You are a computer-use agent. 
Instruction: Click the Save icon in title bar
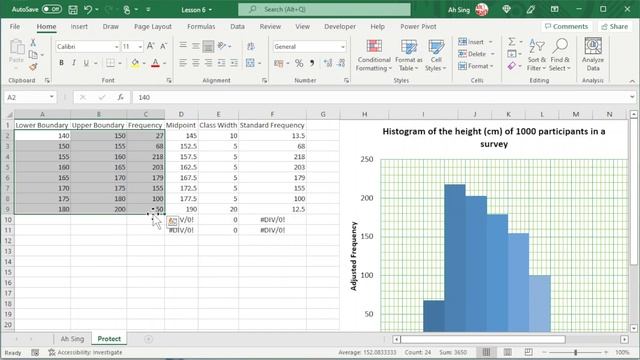pos(73,9)
